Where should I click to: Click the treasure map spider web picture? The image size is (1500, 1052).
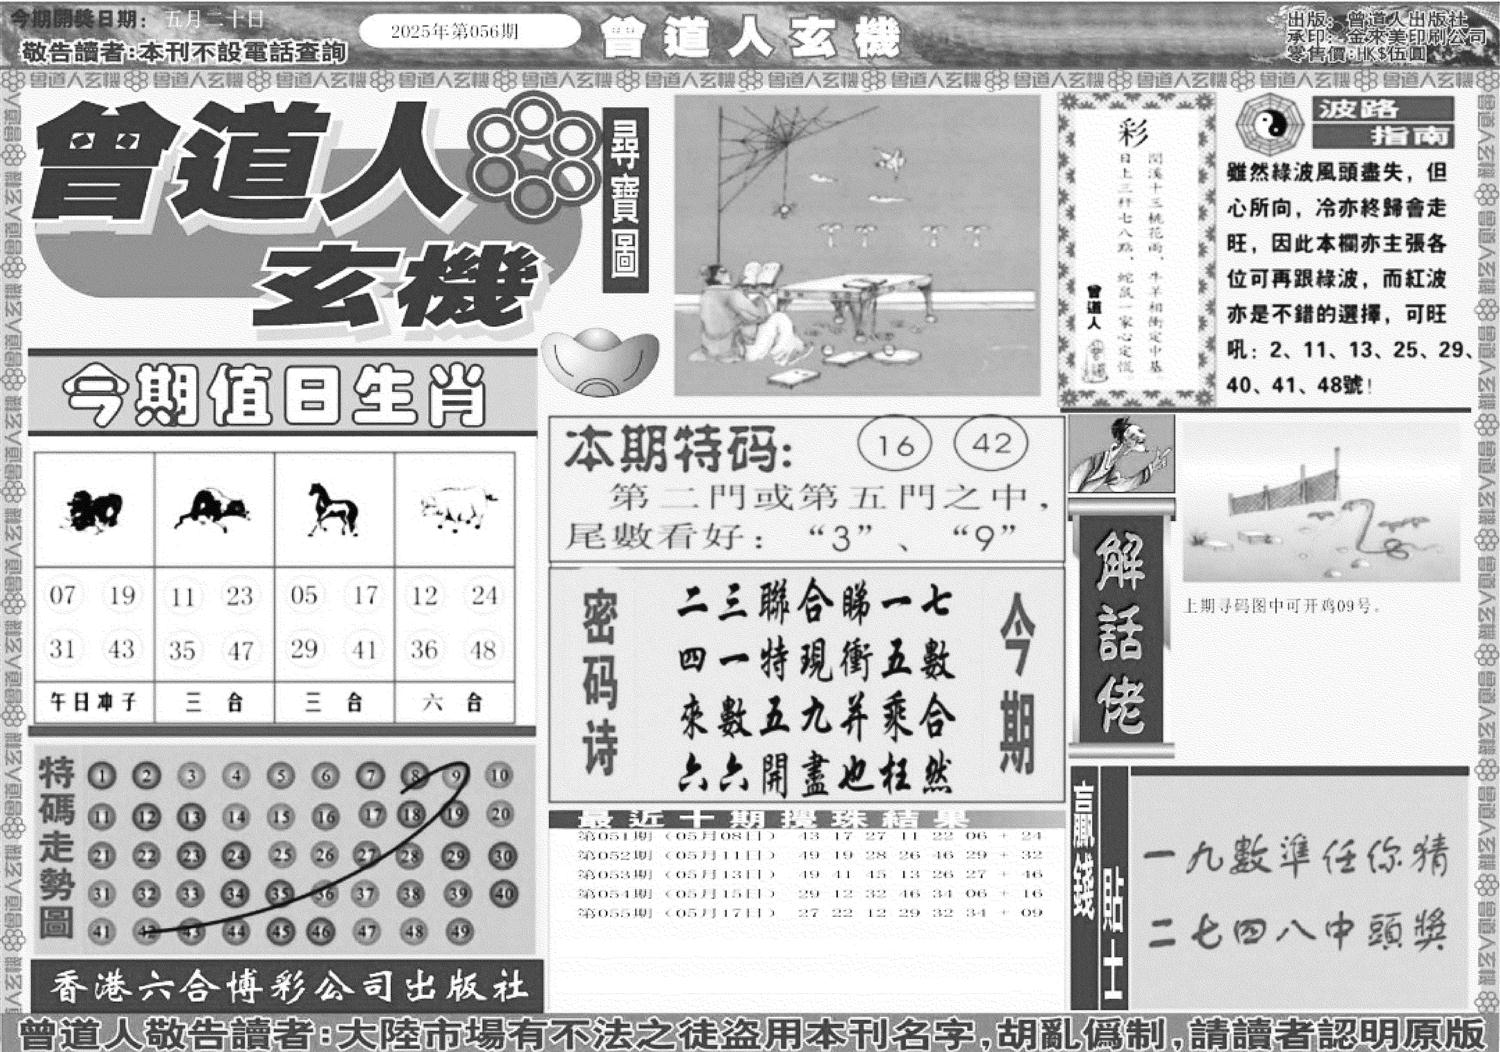pyautogui.click(x=857, y=246)
